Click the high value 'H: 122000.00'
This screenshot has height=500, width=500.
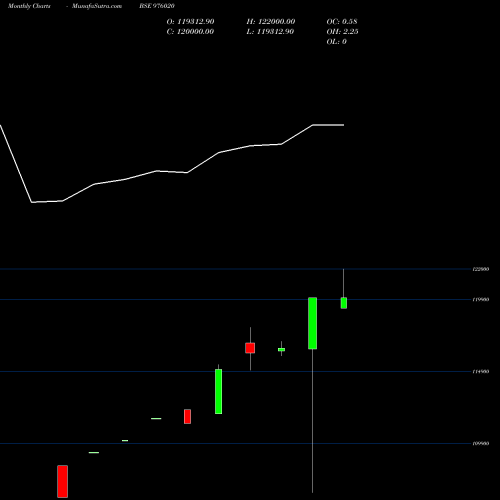[271, 22]
